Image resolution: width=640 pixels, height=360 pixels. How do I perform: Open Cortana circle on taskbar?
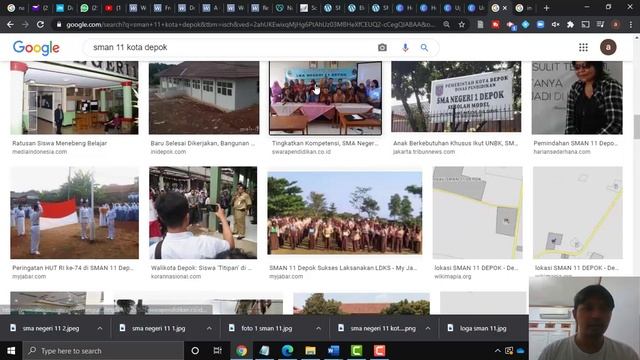[x=195, y=351]
